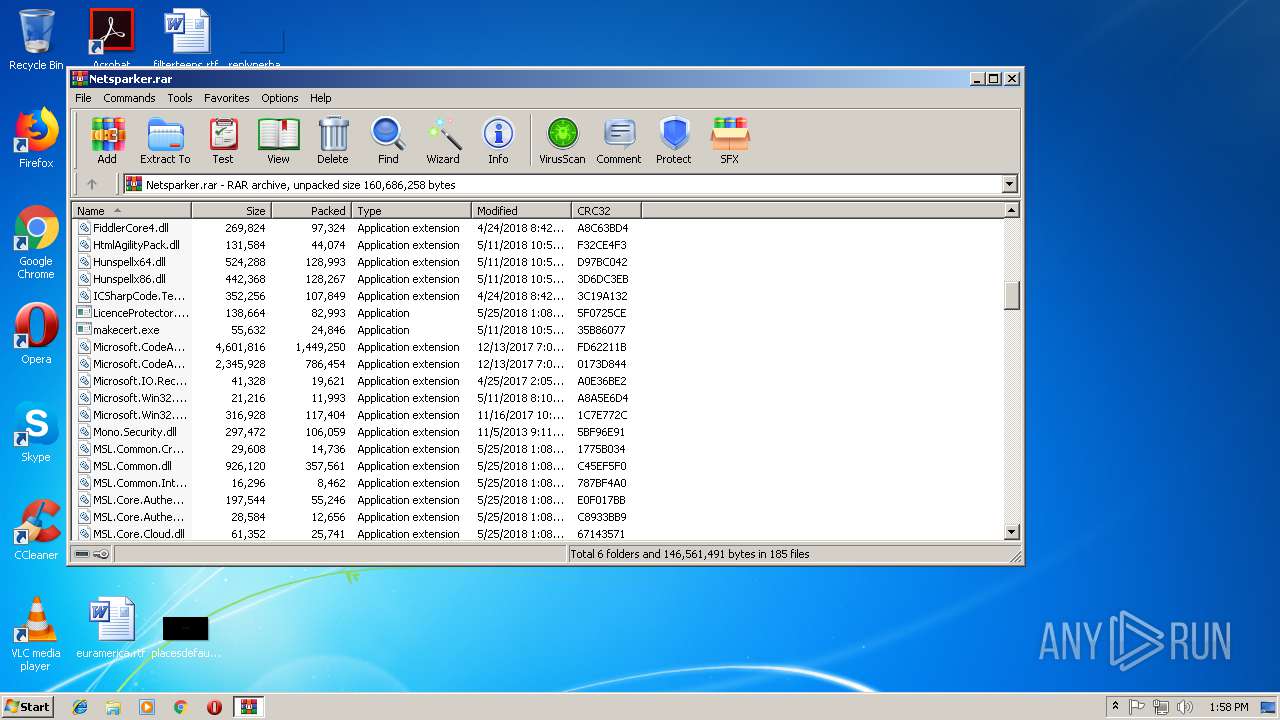Screen dimensions: 1280x720
Task: Click the Add toolbar icon
Action: coord(107,140)
